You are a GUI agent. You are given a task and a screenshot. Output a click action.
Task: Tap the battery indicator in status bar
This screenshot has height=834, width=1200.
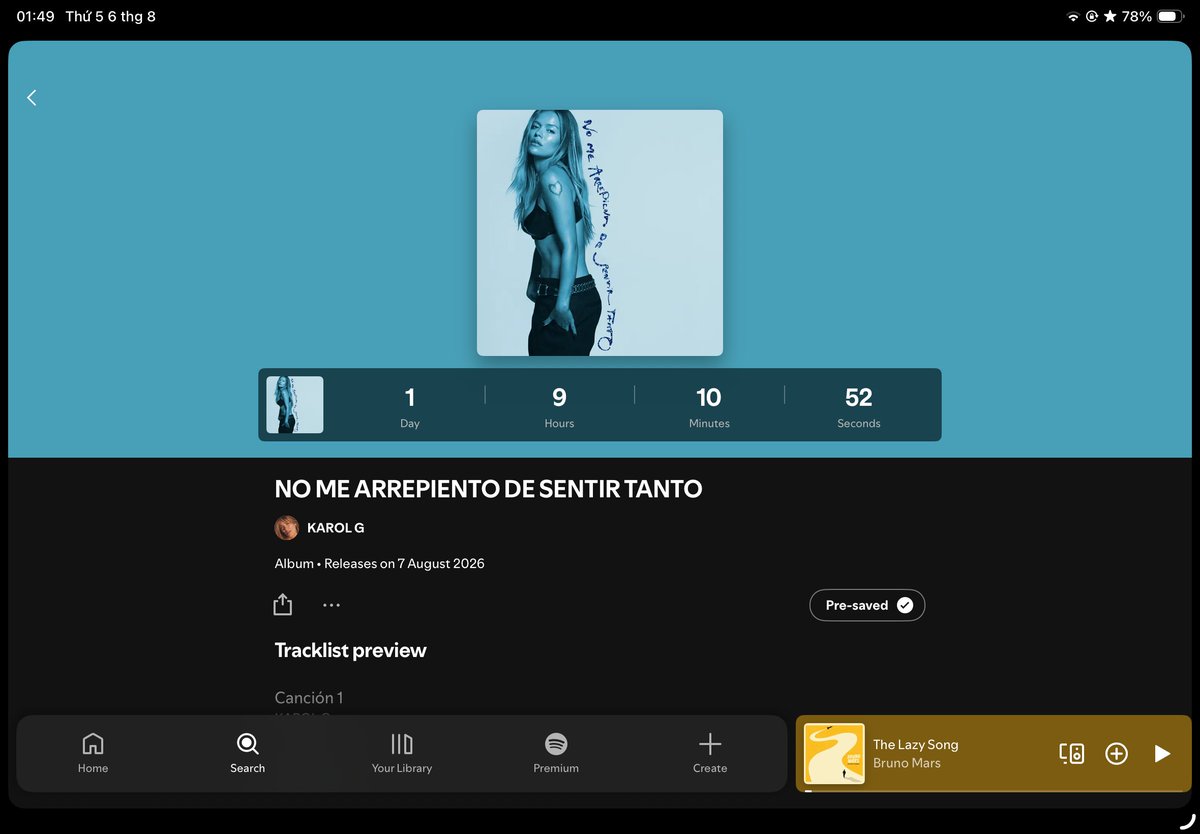coord(1169,16)
